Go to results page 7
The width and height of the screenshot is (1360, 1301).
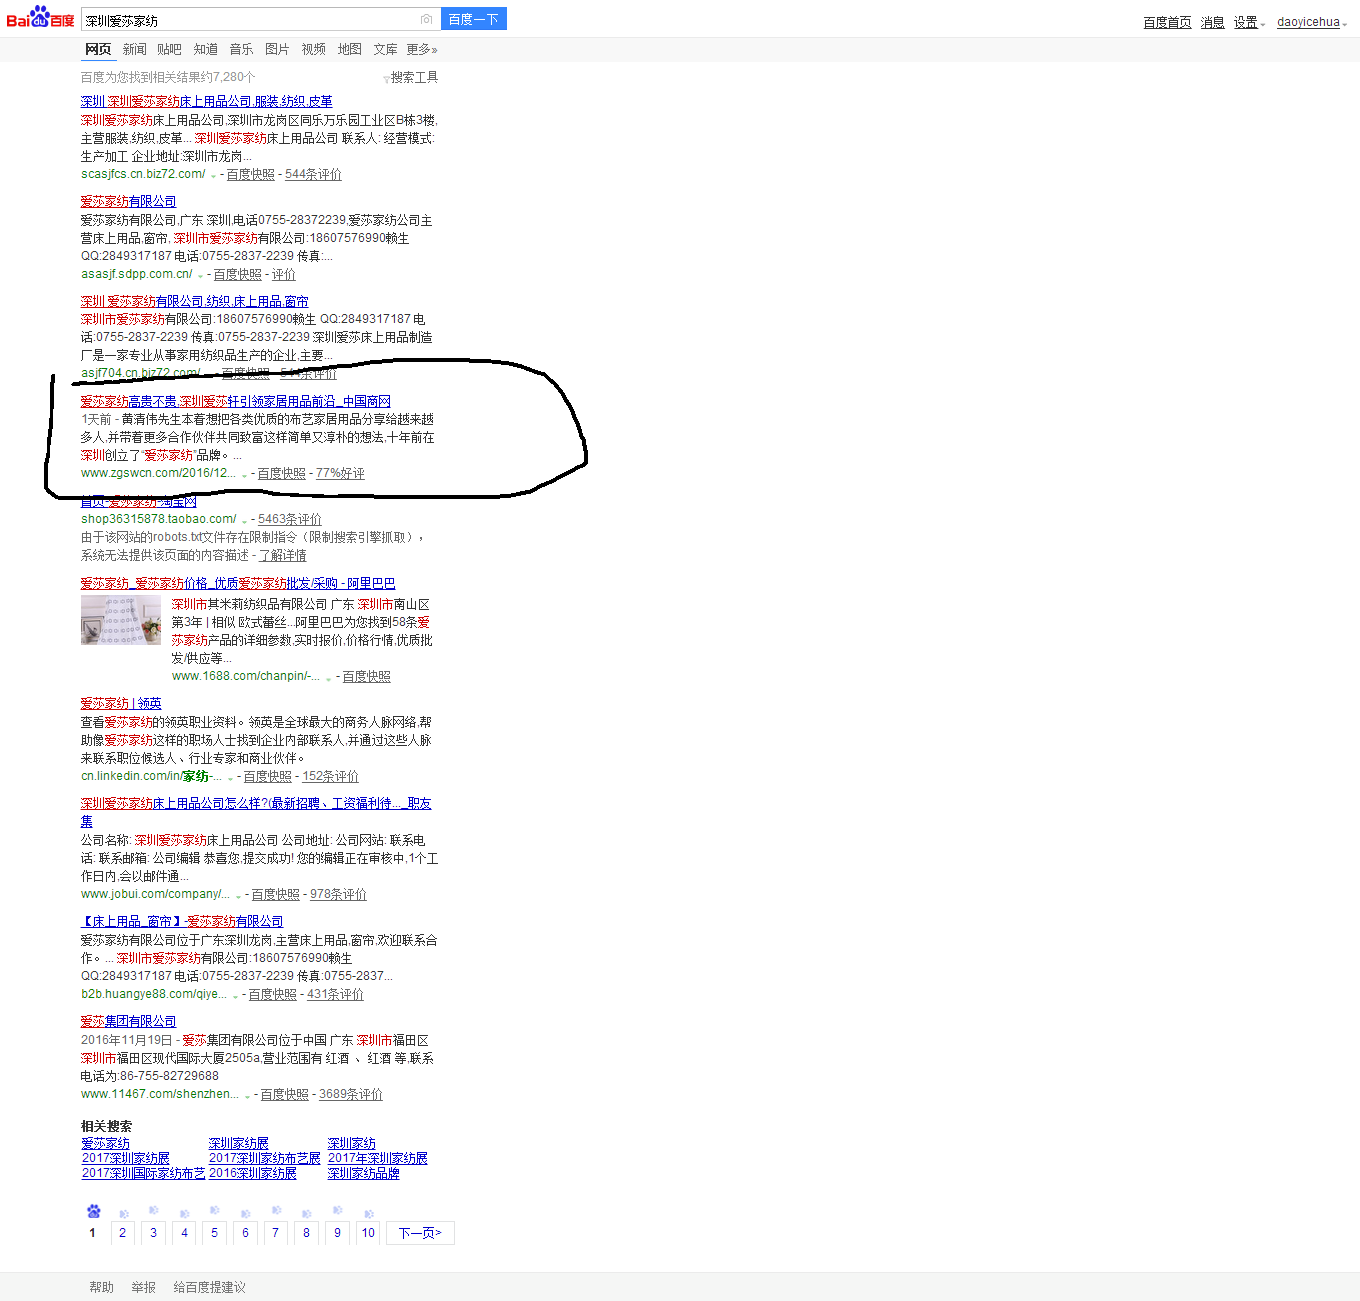point(276,1233)
